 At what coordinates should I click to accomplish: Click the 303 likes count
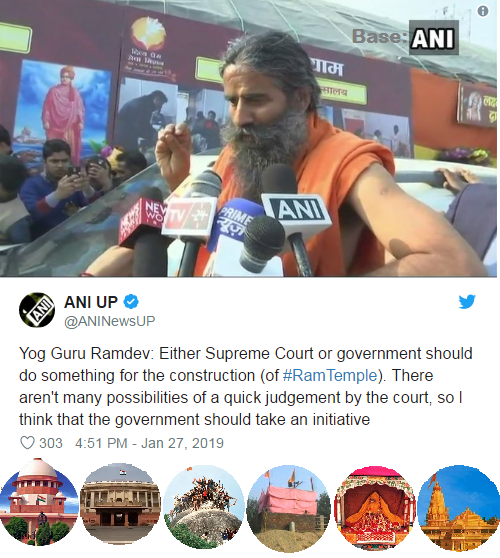(x=51, y=443)
